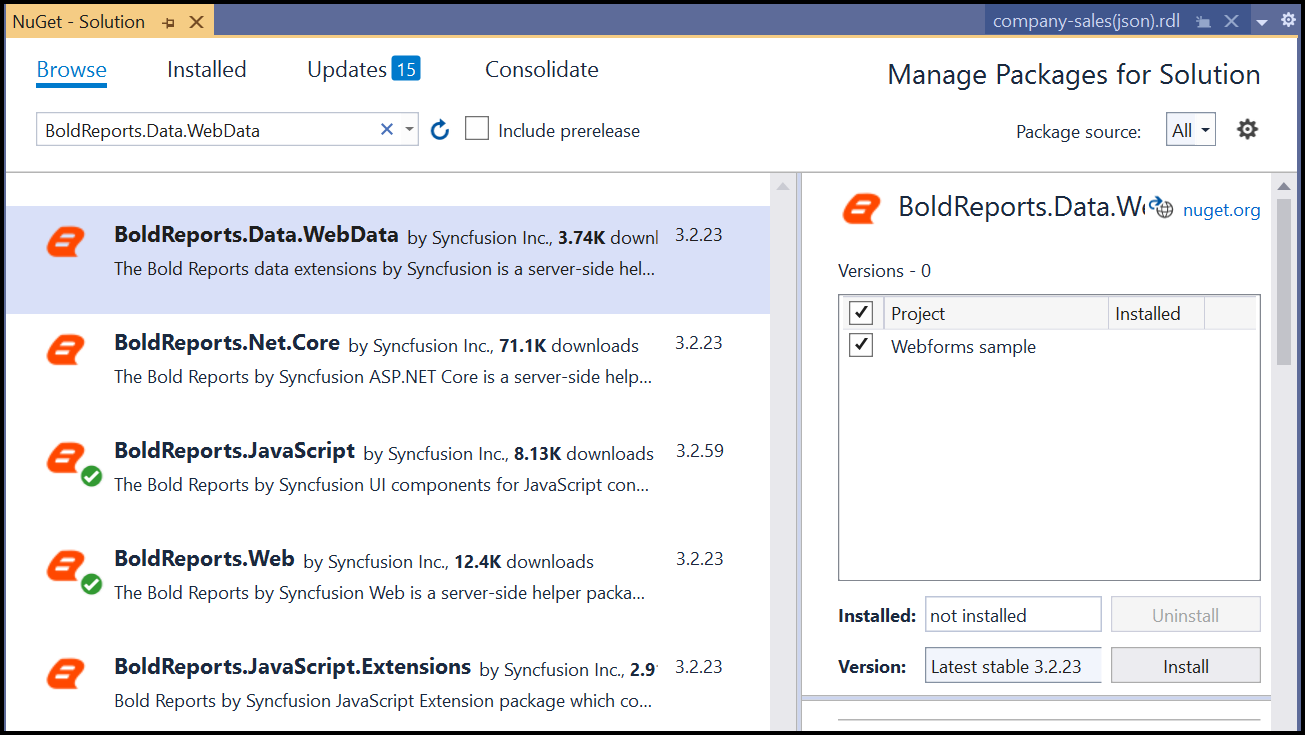Viewport: 1305px width, 735px height.
Task: Select the BoldReports.JavaScript.Extensions package name
Action: 293,667
